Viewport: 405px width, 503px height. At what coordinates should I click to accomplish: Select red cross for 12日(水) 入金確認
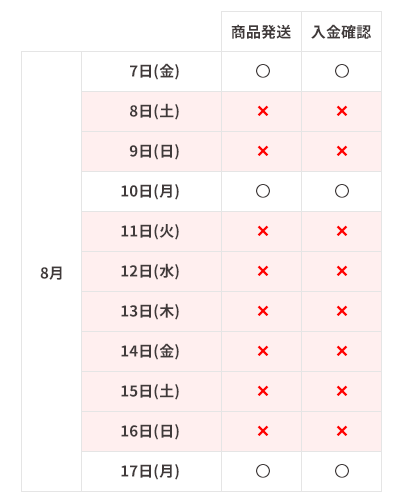click(x=342, y=271)
